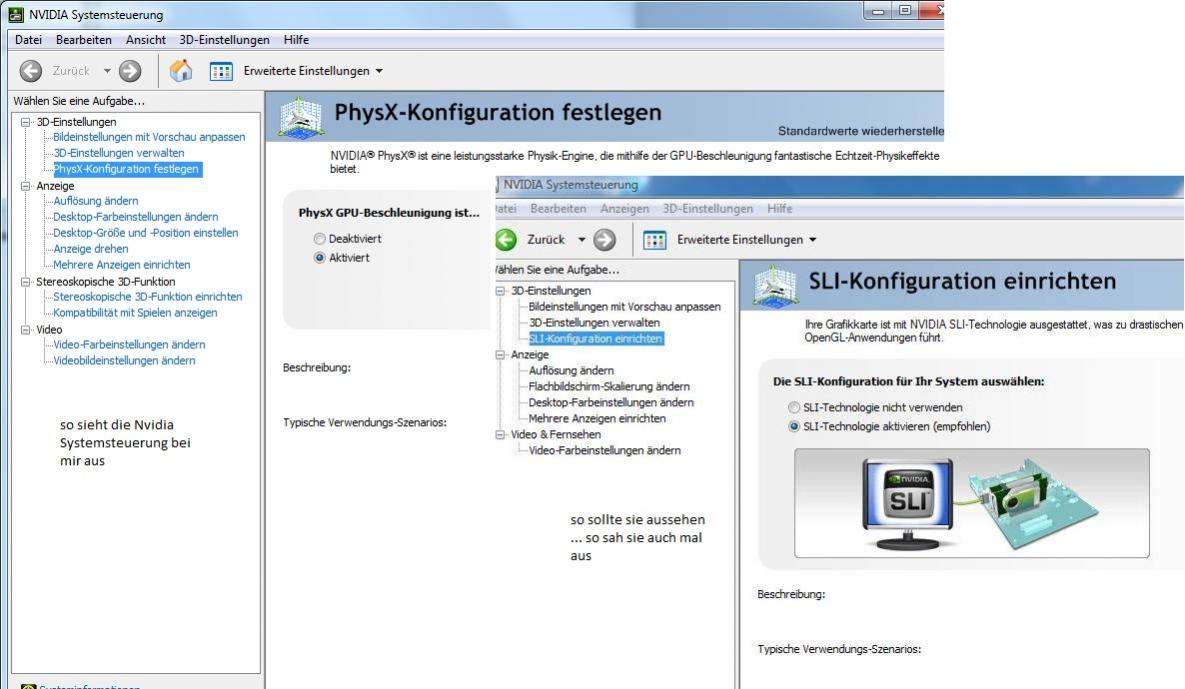Collapse the Anzeige tree node in the PhysX window
Screen dimensions: 1185x689
[x=26, y=186]
